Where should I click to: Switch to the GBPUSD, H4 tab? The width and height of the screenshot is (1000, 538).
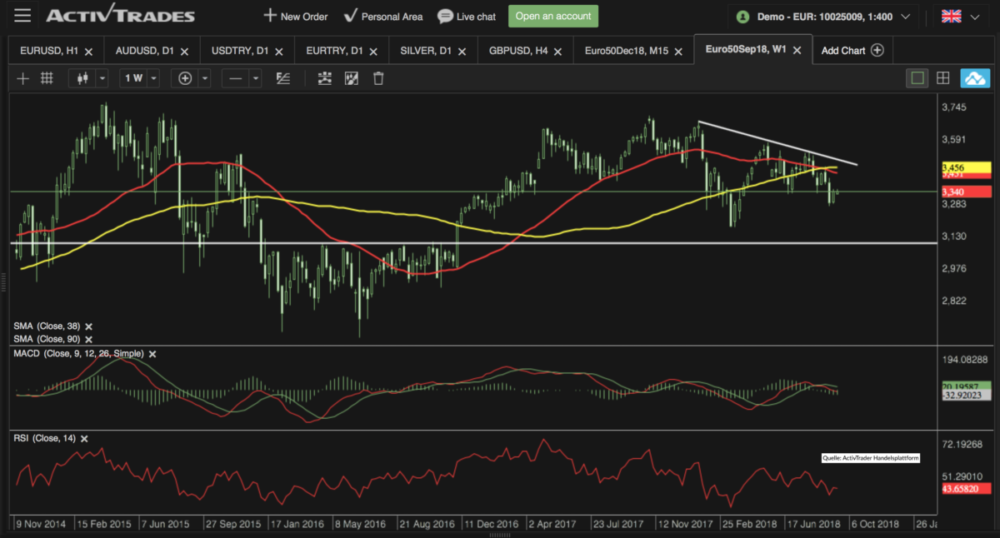click(x=518, y=50)
